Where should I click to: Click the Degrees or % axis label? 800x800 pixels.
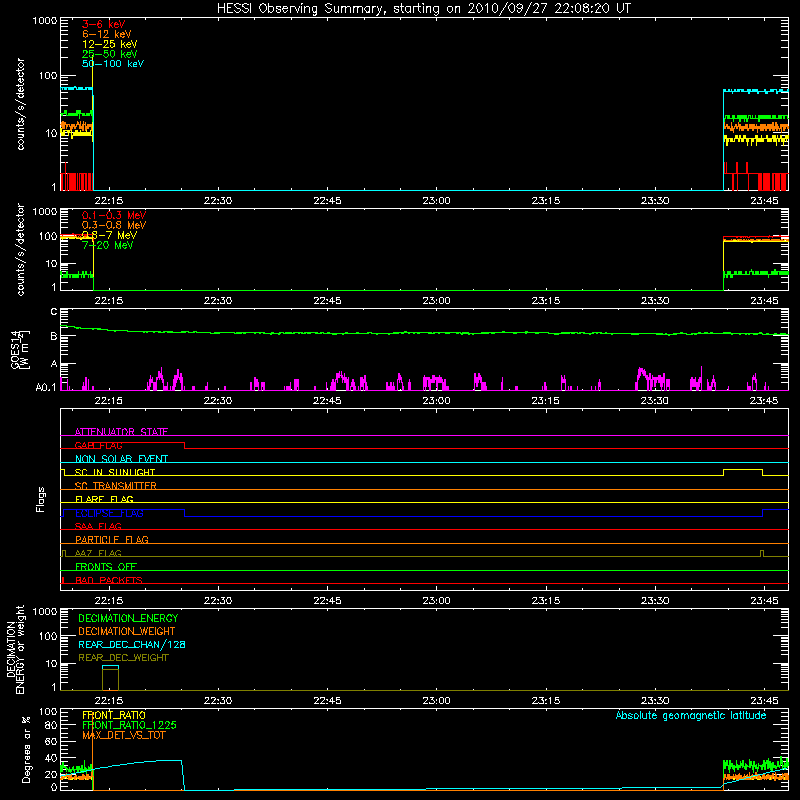pos(26,749)
